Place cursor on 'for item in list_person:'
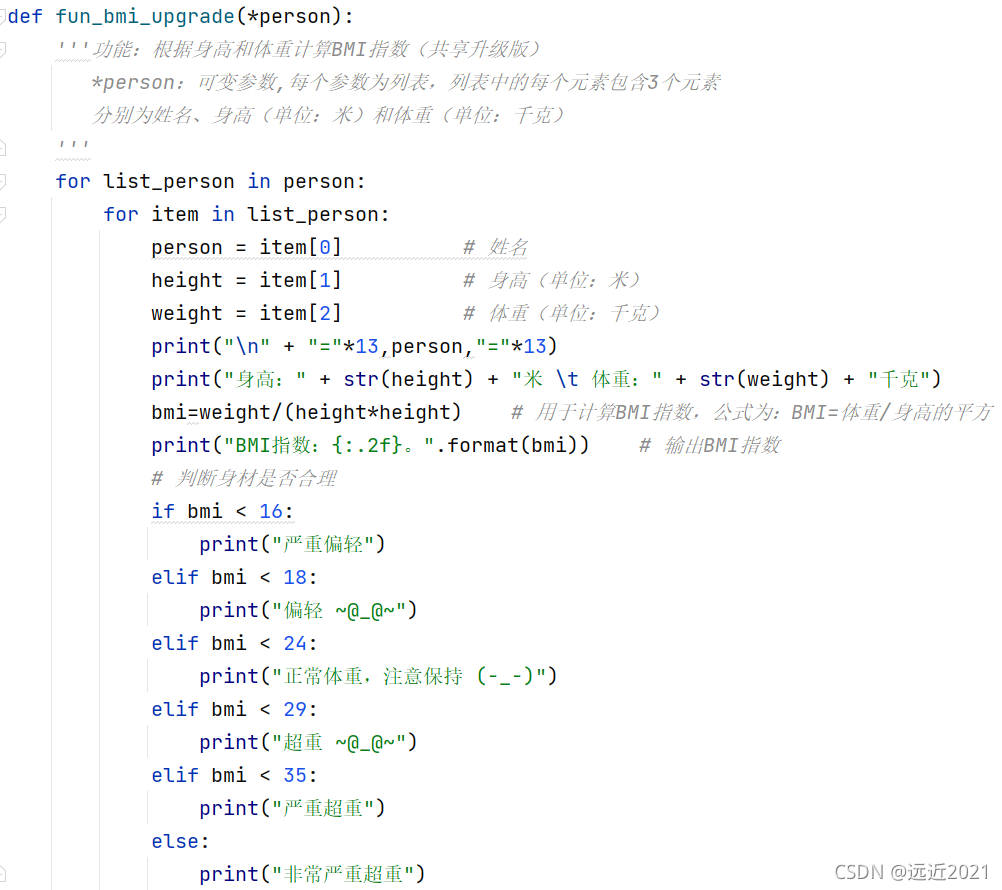1002x890 pixels. click(246, 214)
